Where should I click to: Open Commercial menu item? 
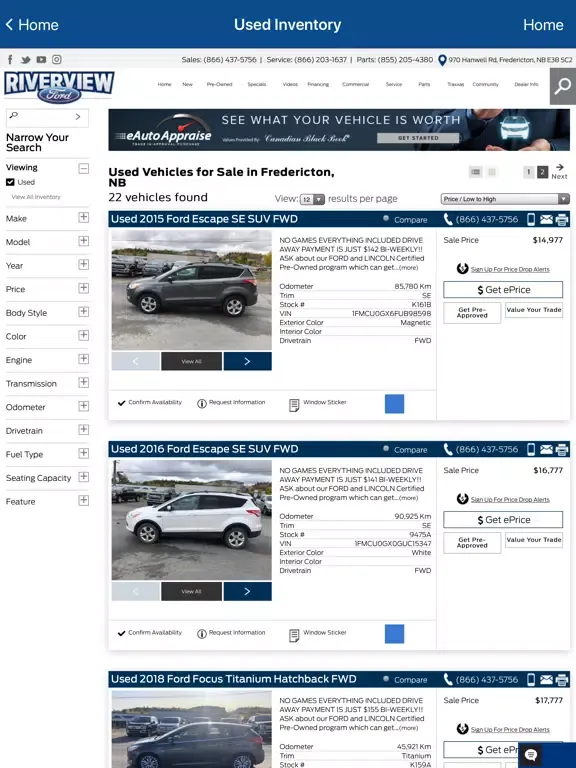[x=356, y=84]
